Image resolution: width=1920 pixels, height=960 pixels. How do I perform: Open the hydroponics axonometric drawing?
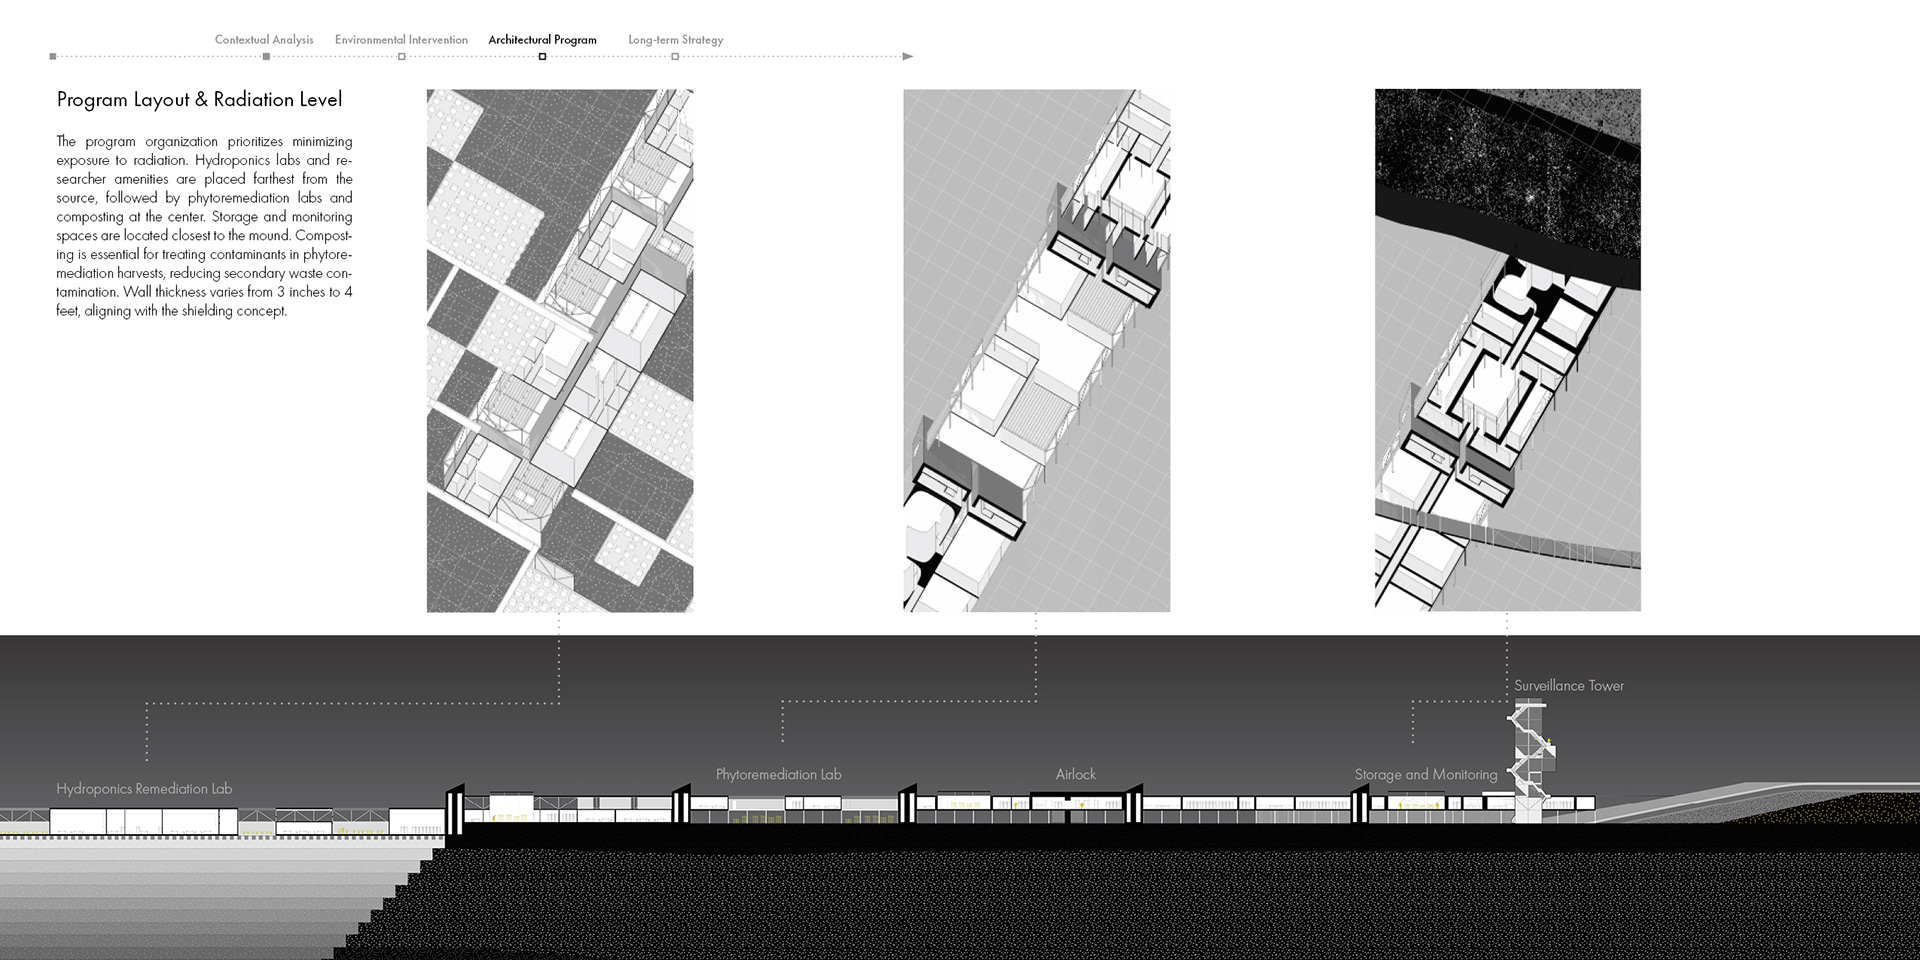point(560,350)
